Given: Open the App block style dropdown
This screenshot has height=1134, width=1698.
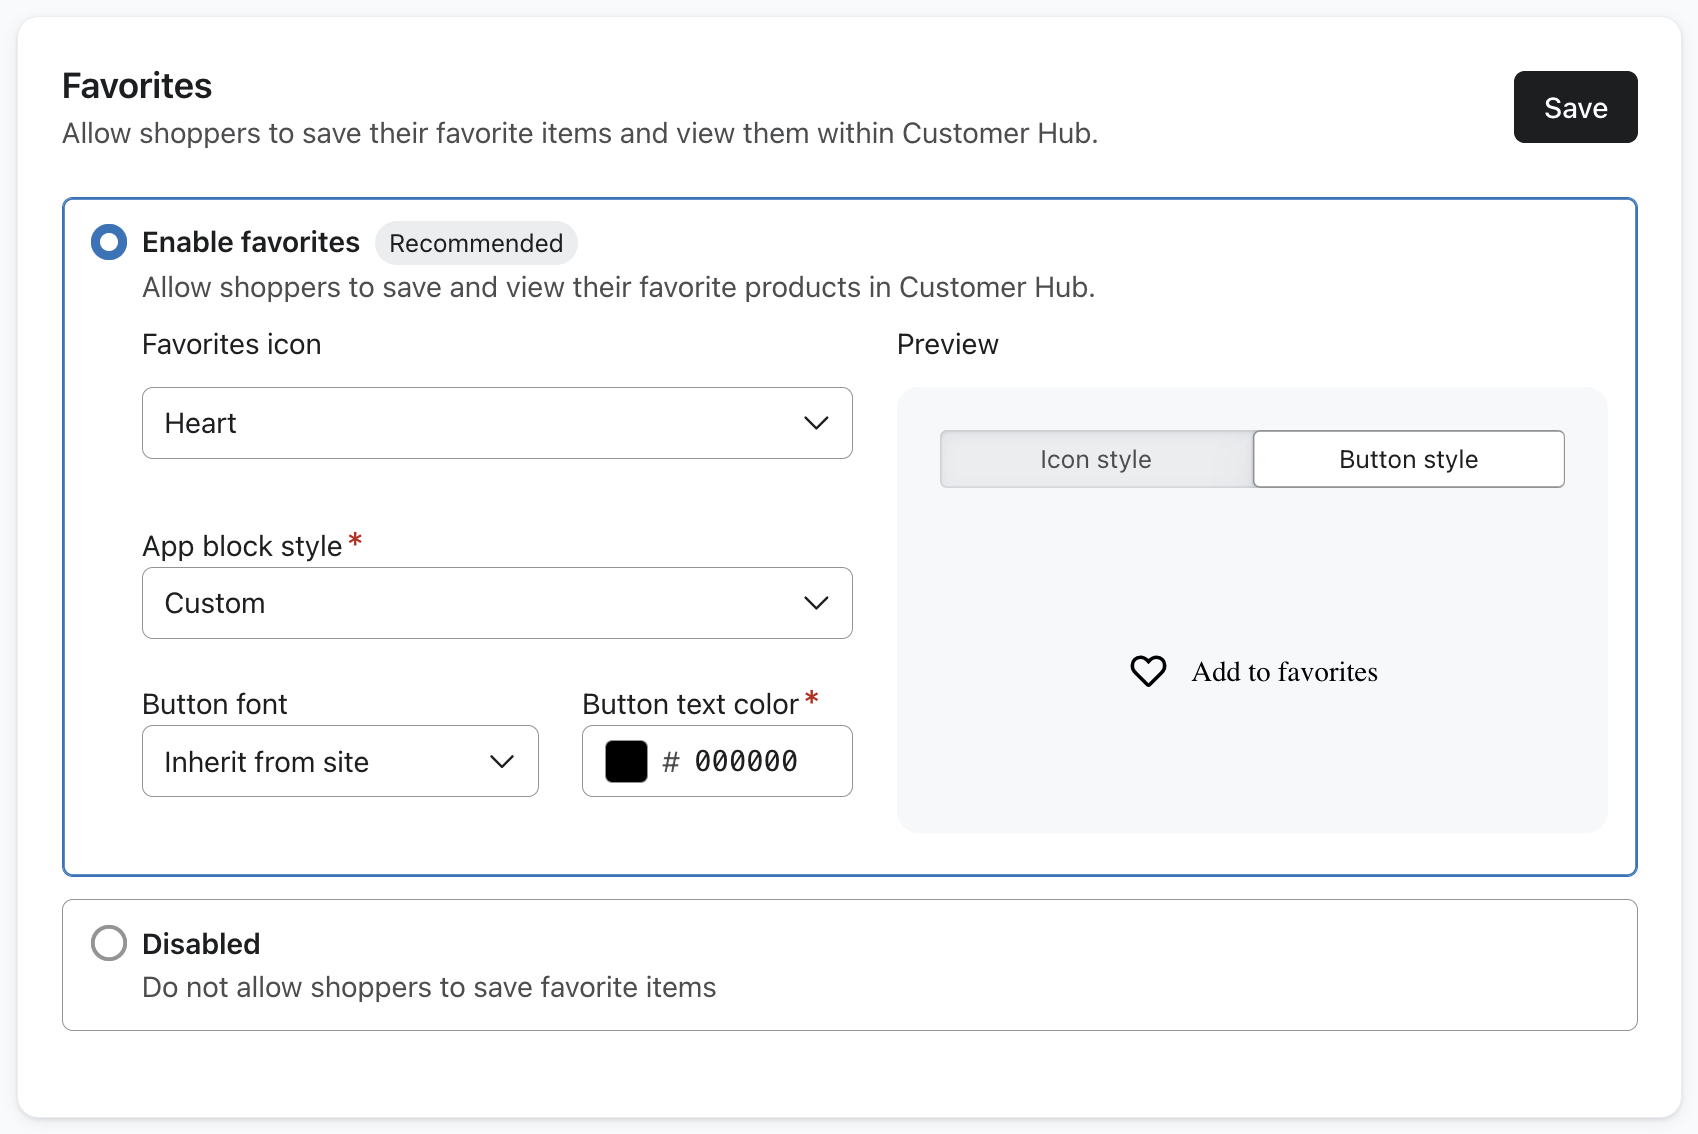Looking at the screenshot, I should [x=496, y=603].
